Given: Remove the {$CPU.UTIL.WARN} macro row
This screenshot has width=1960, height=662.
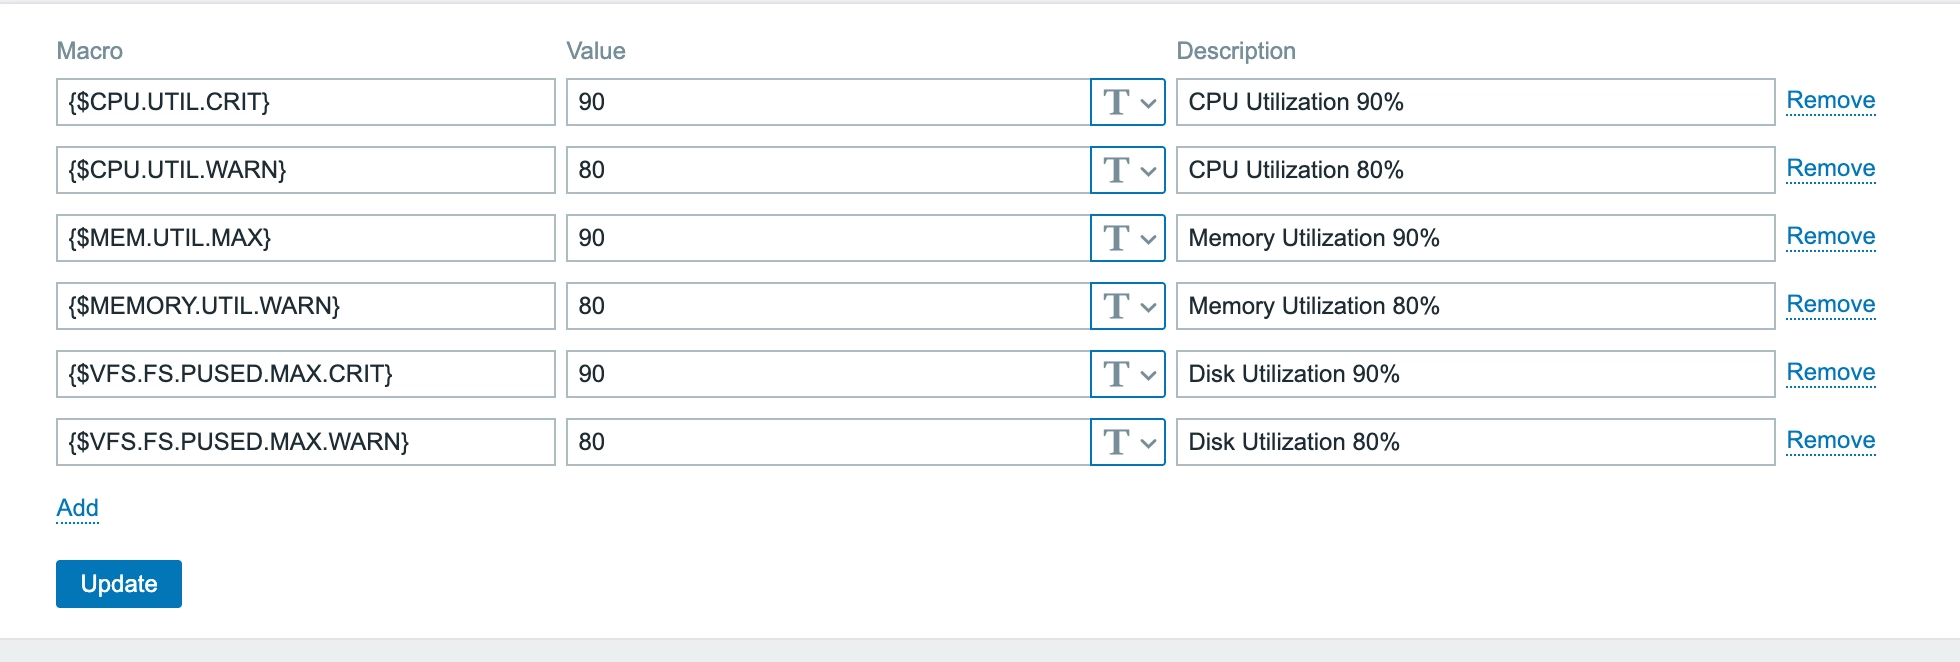Looking at the screenshot, I should point(1830,169).
